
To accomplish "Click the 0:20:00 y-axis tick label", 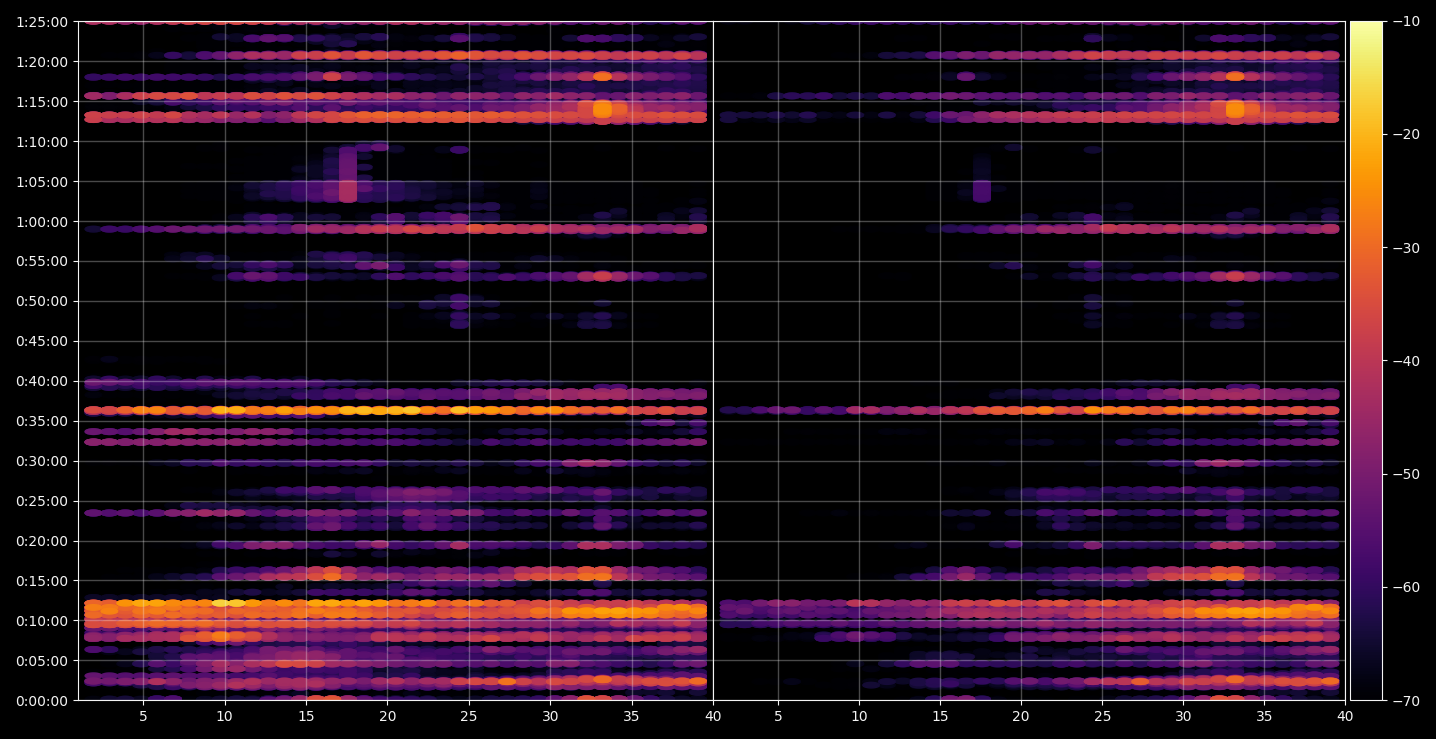I will [x=42, y=541].
